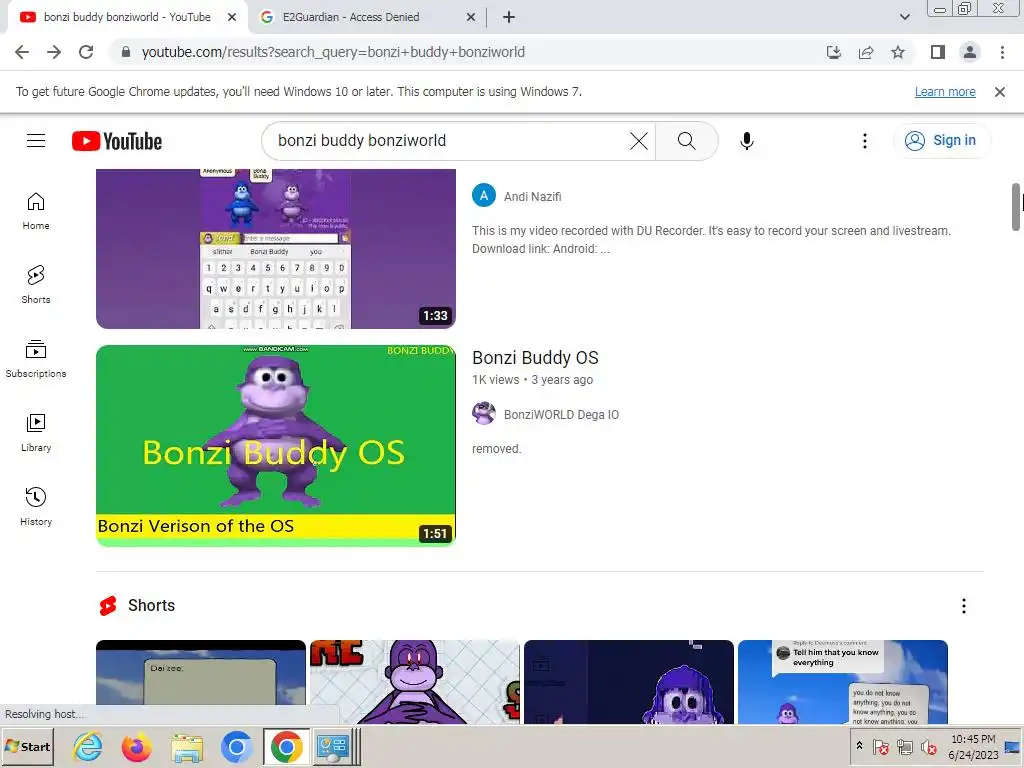Open the blue Chromium taskbar icon
Image resolution: width=1024 pixels, height=768 pixels.
click(x=236, y=746)
